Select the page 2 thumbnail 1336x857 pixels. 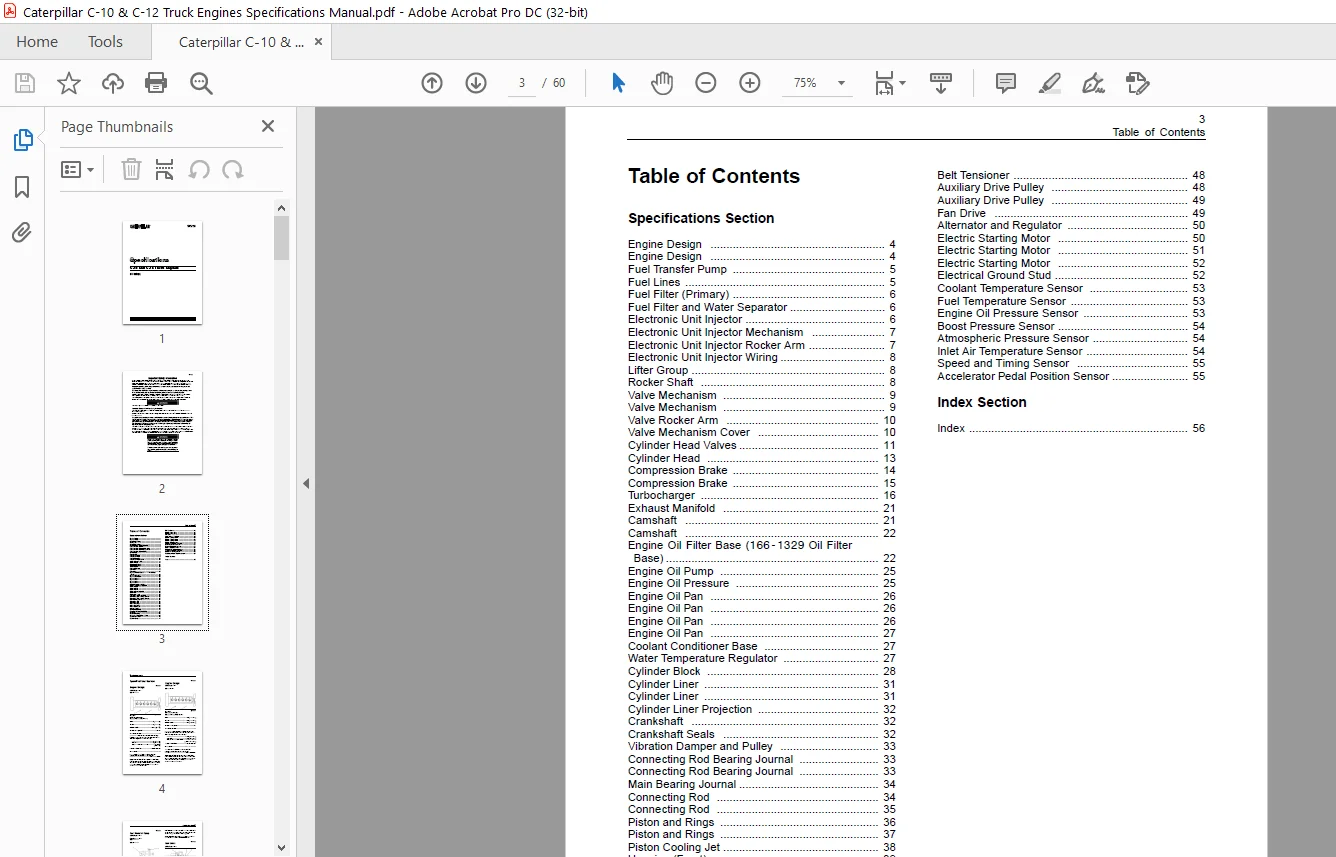pos(162,422)
